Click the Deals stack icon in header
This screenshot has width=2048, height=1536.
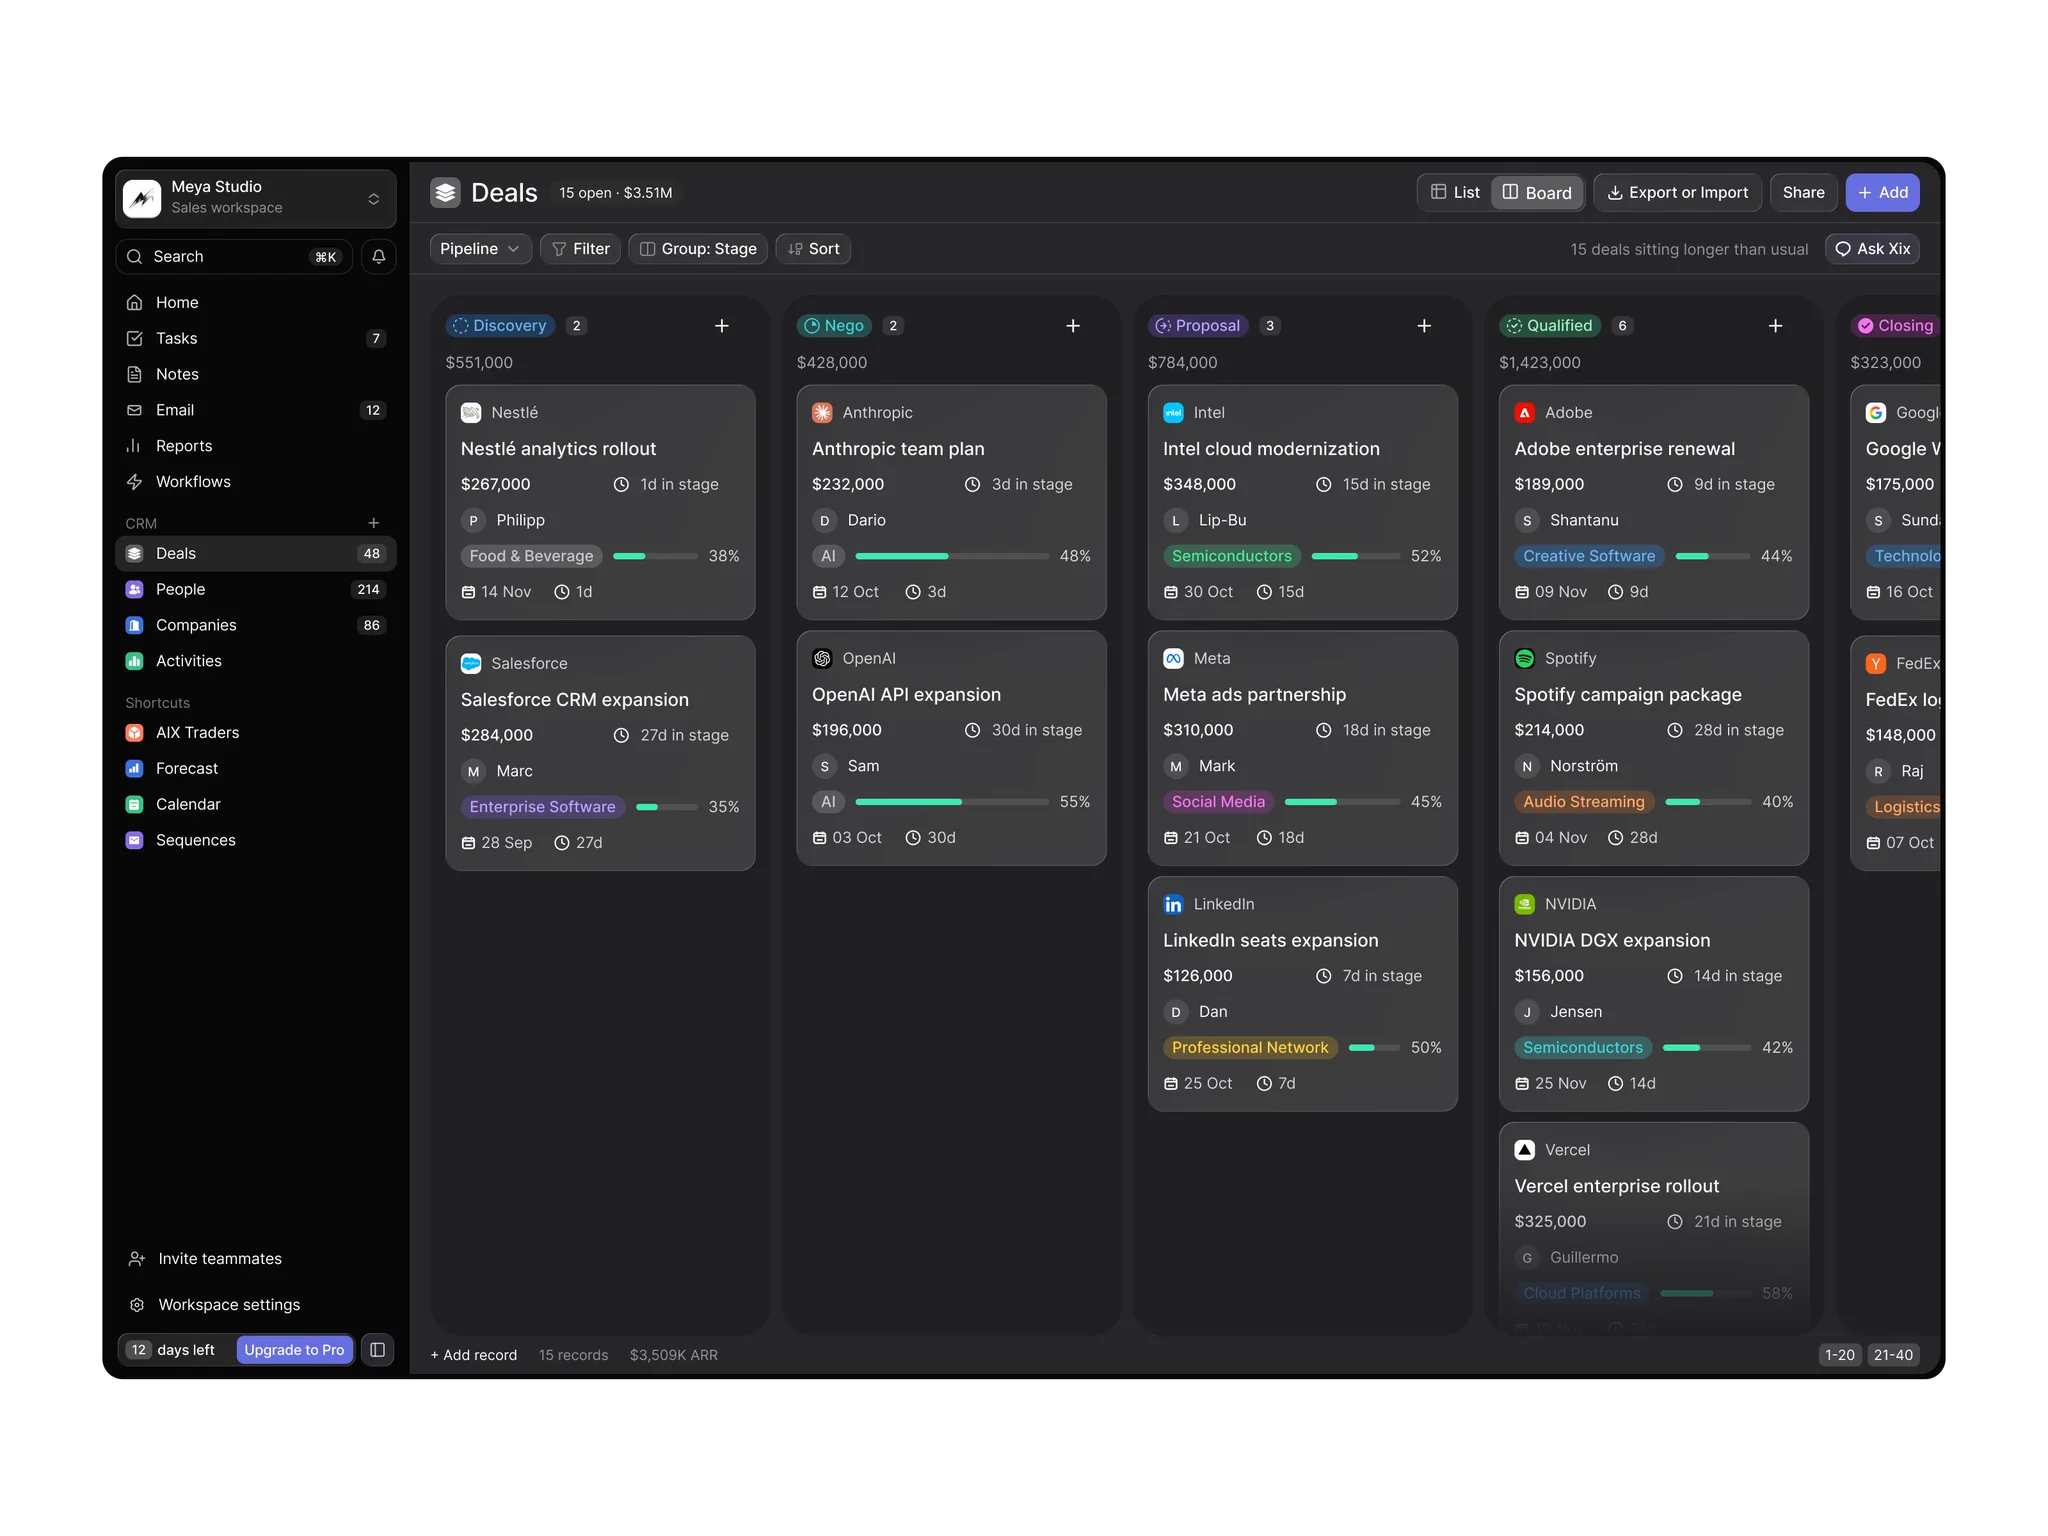point(445,193)
